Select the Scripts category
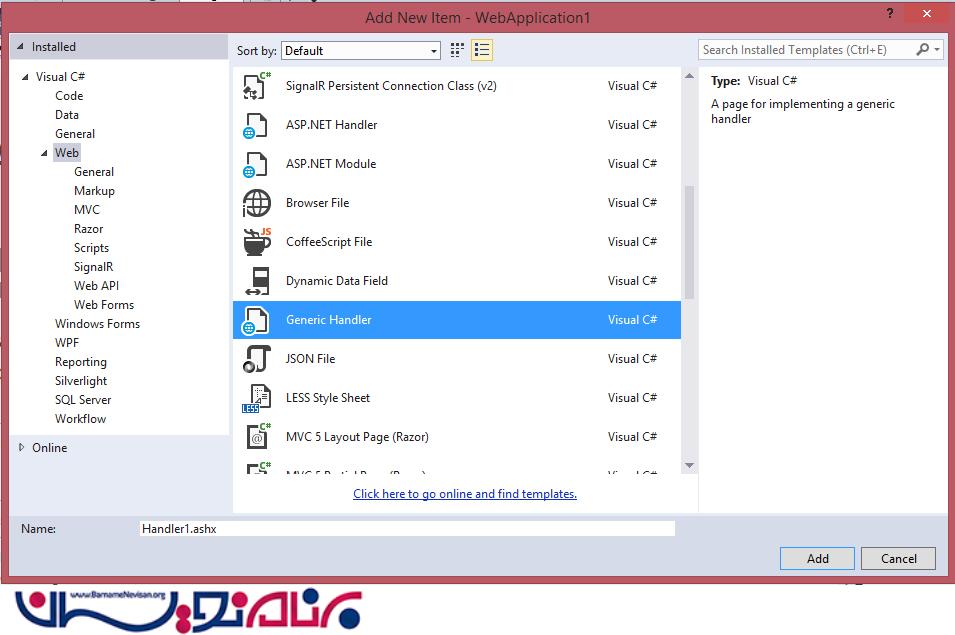 [91, 248]
